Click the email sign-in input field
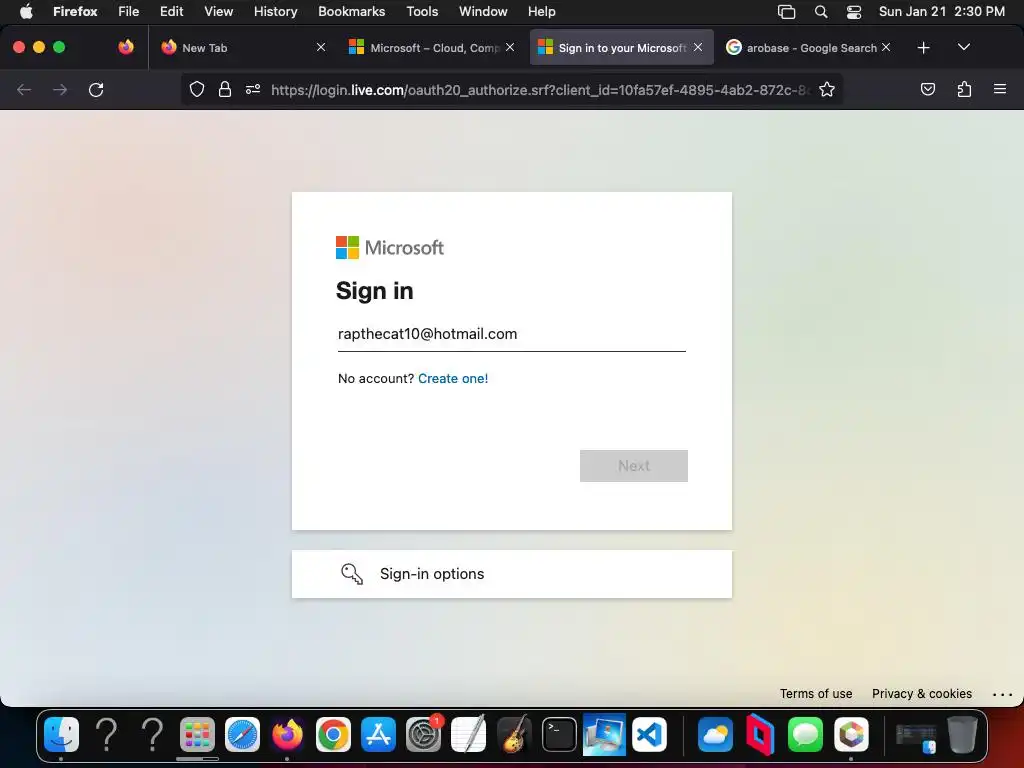Viewport: 1024px width, 768px height. pos(511,334)
